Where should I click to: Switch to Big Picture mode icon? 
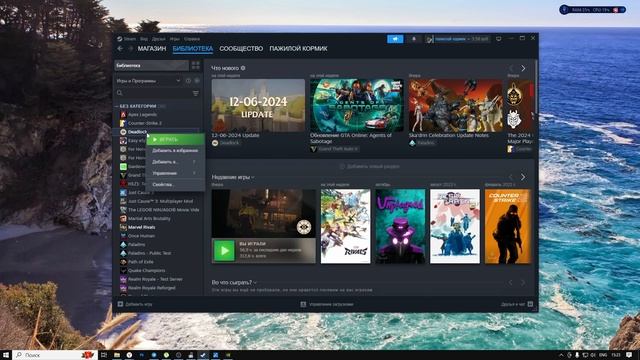click(499, 39)
